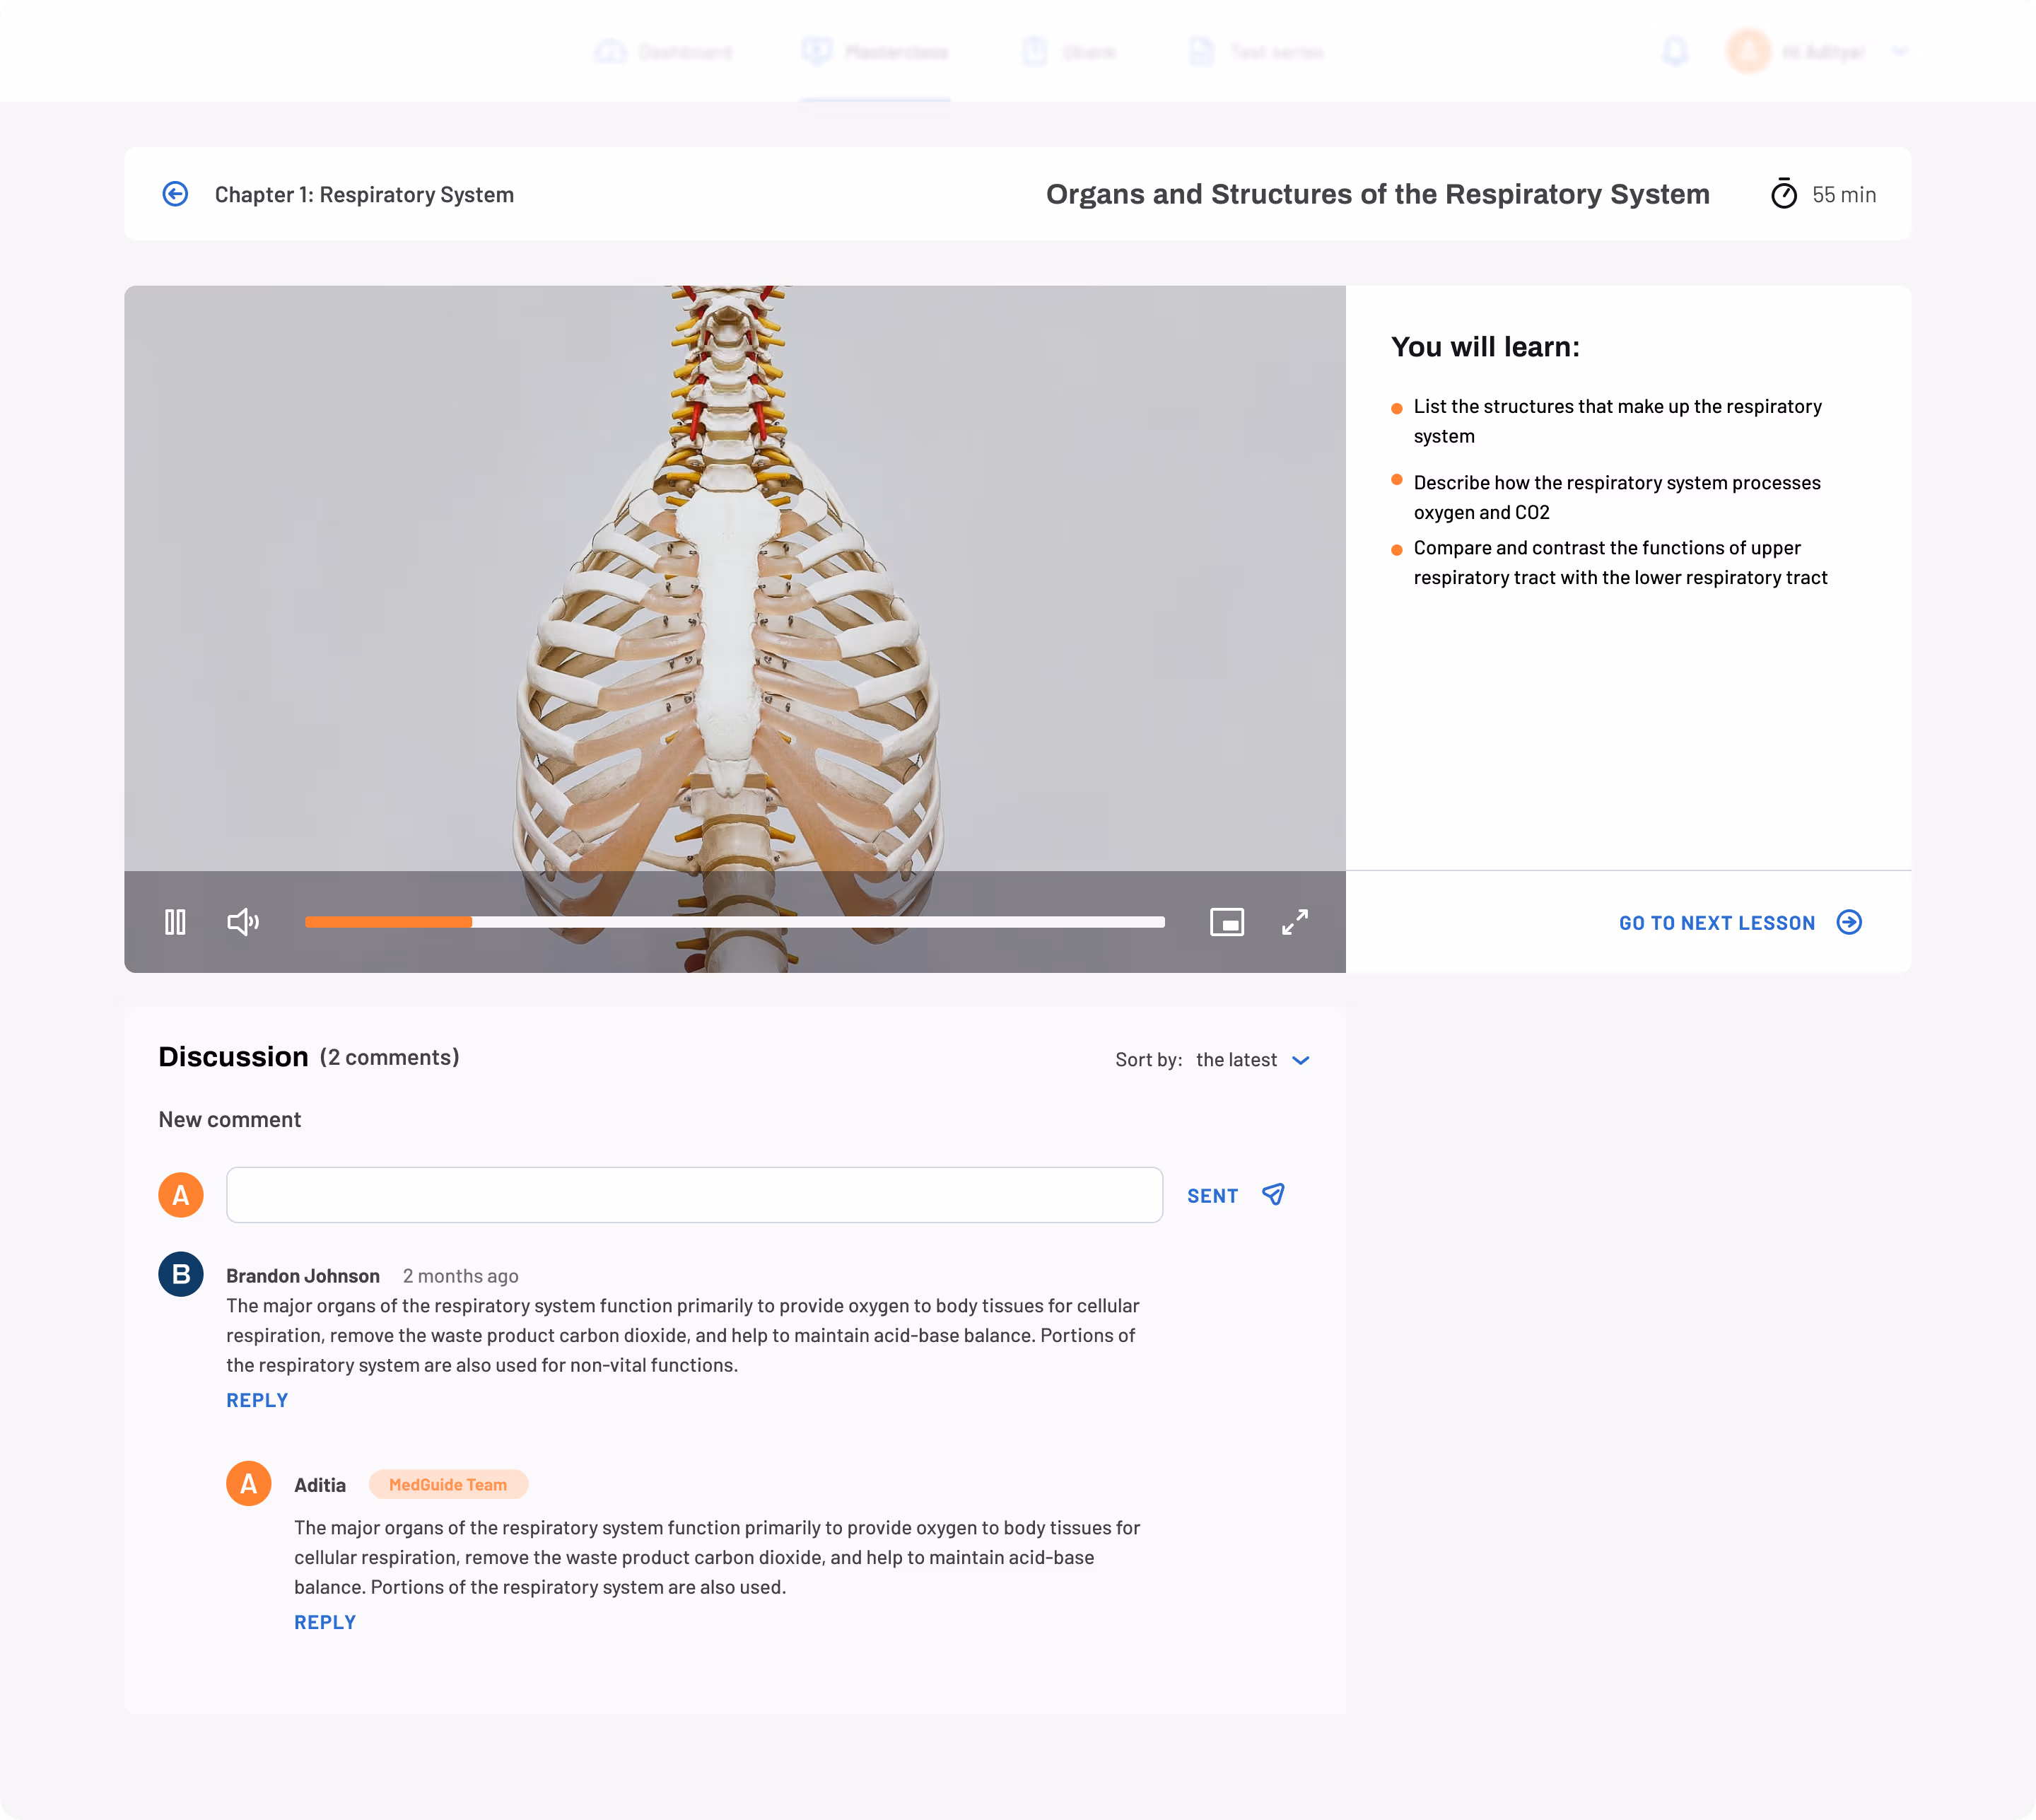
Task: Expand the user account menu chevron
Action: click(1900, 52)
